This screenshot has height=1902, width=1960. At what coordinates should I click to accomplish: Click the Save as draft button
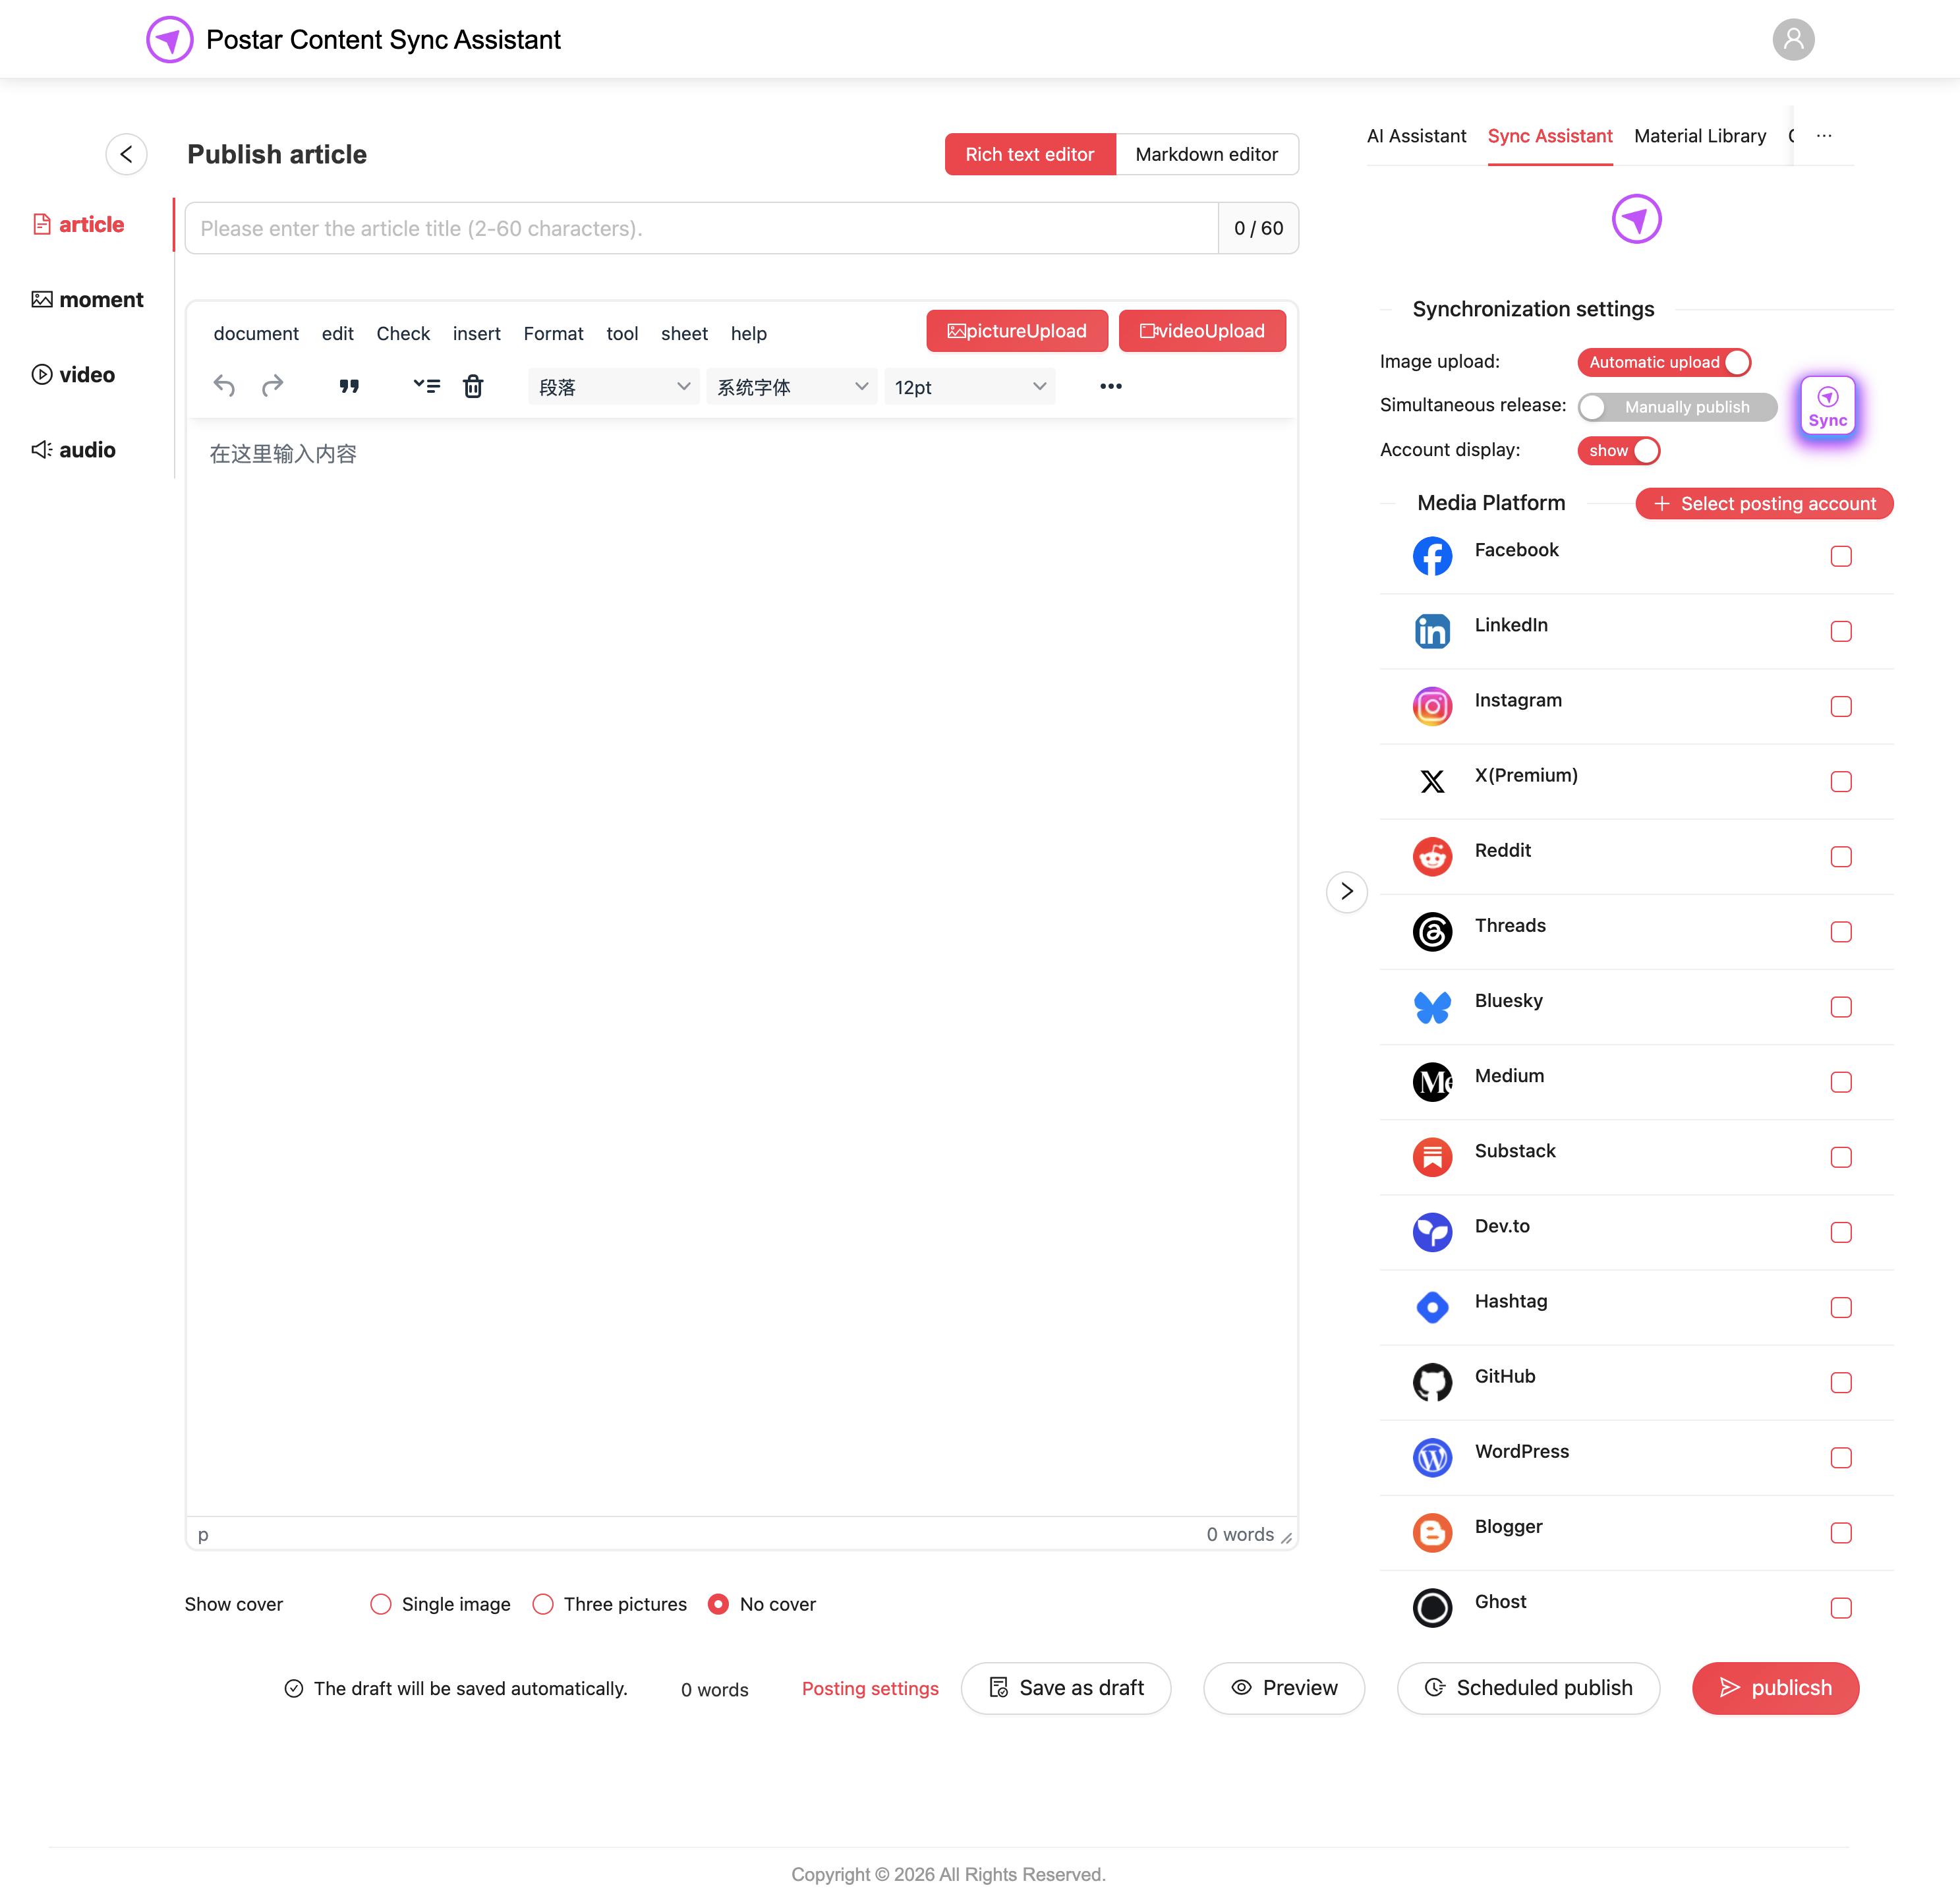1065,1688
